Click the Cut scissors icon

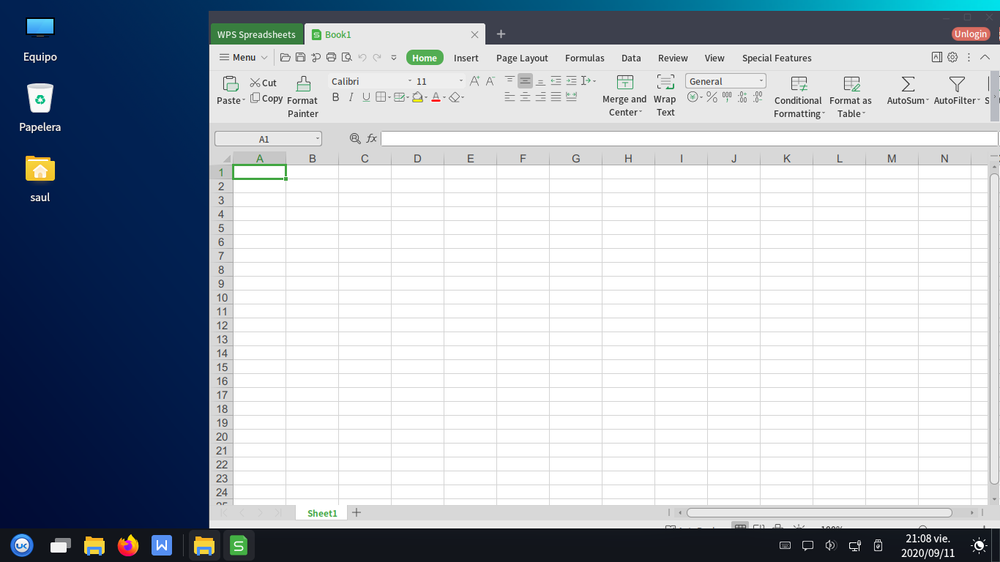[x=256, y=83]
